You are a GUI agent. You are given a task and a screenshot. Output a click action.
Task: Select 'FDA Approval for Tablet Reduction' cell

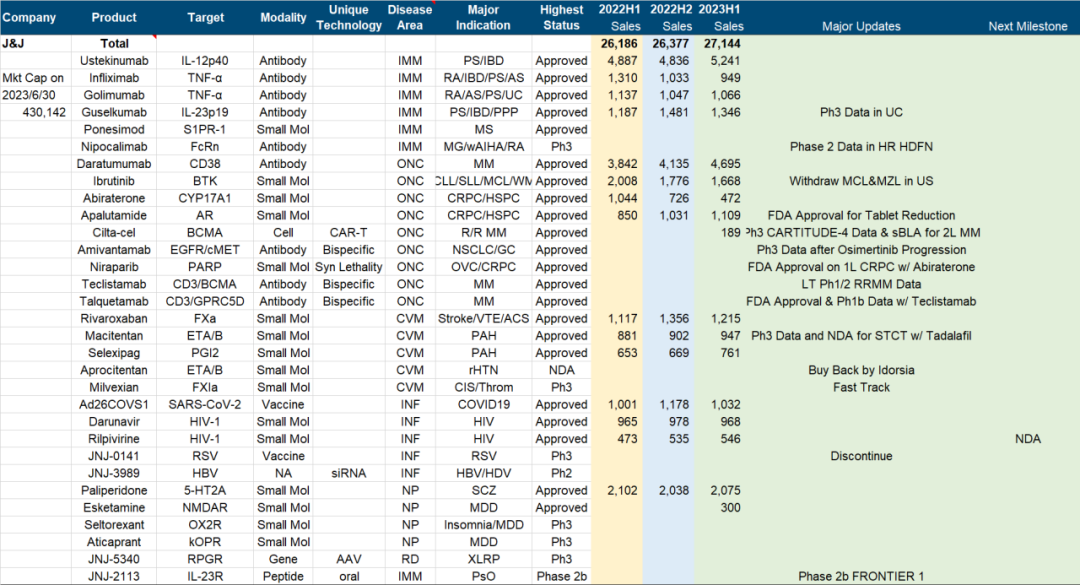click(861, 216)
